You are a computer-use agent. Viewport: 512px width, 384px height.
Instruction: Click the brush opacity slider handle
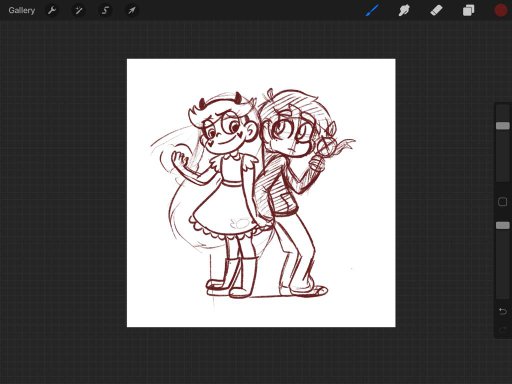[503, 225]
